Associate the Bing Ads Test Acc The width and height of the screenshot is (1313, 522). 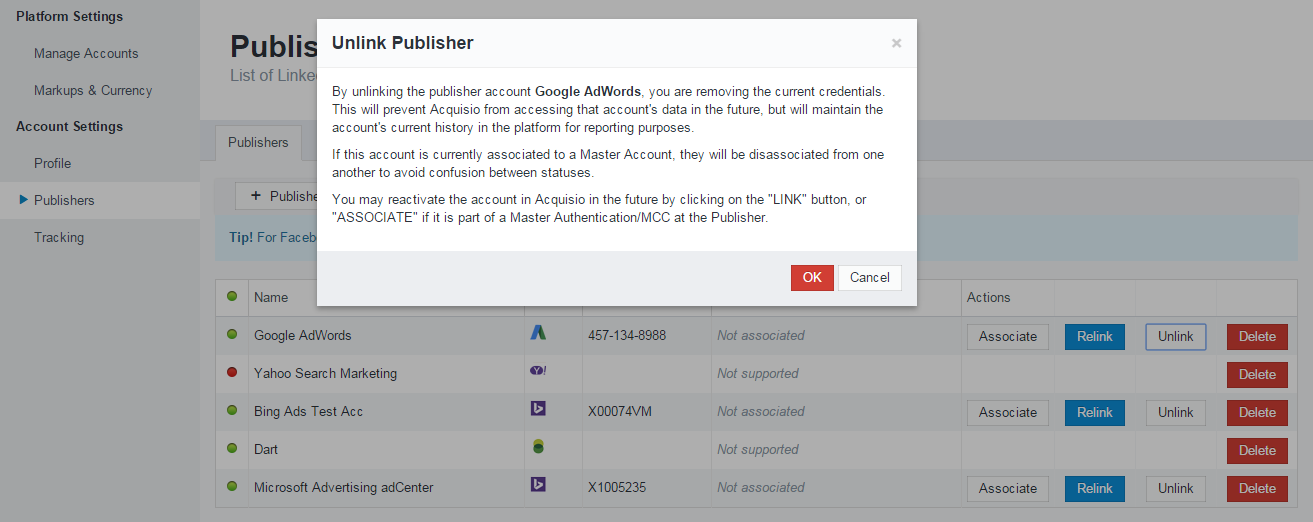coord(1008,413)
